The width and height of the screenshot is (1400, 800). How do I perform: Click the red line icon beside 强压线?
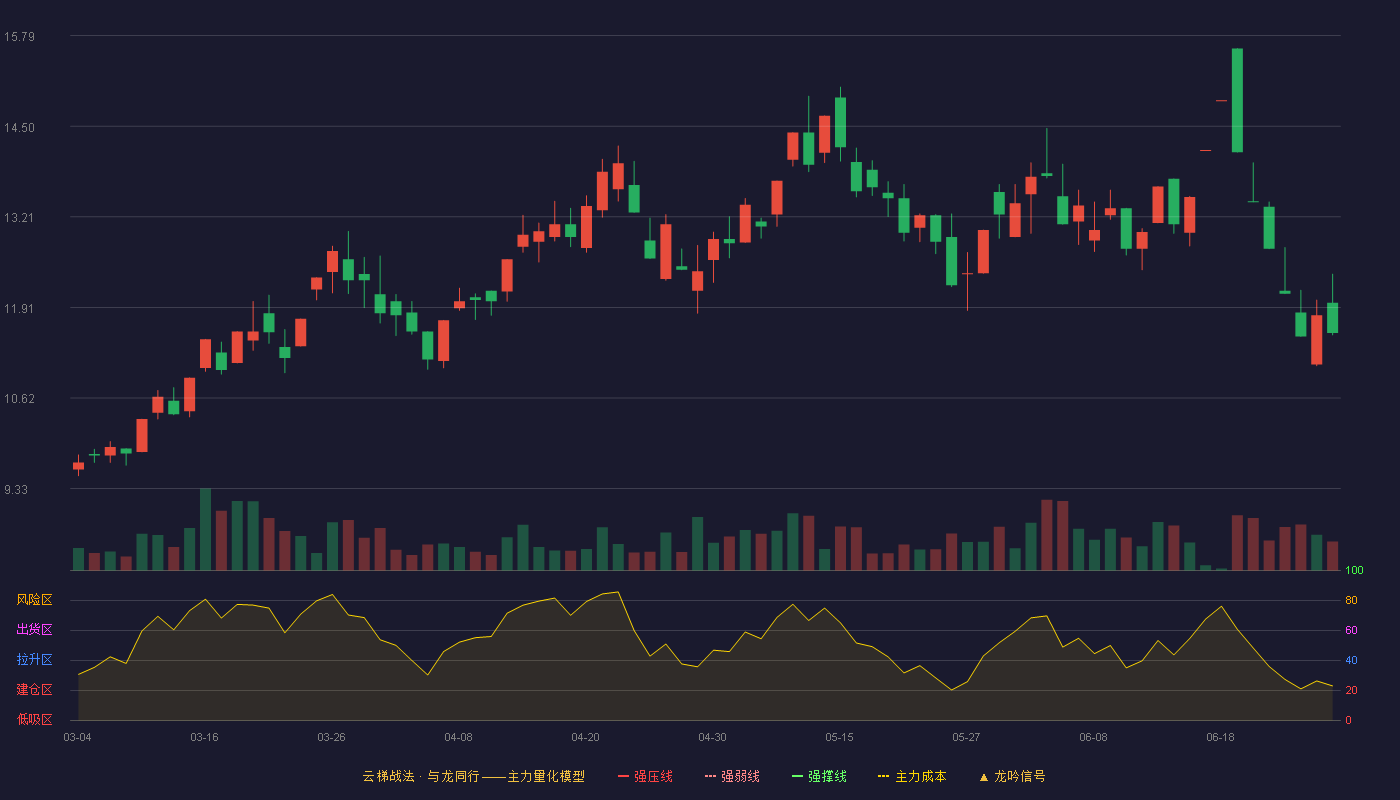coord(623,776)
